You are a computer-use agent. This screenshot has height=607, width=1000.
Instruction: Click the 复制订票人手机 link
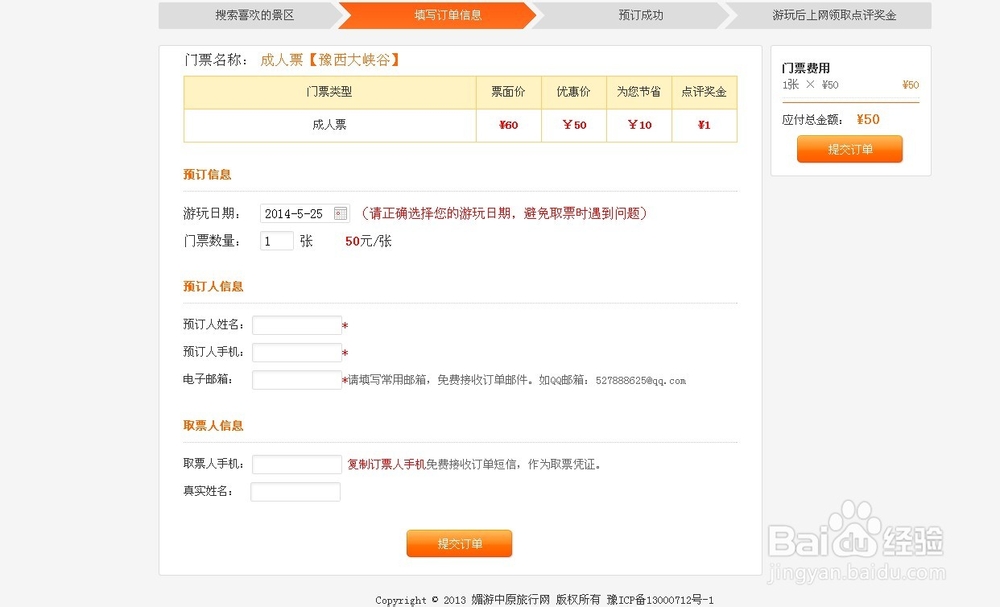pyautogui.click(x=386, y=465)
